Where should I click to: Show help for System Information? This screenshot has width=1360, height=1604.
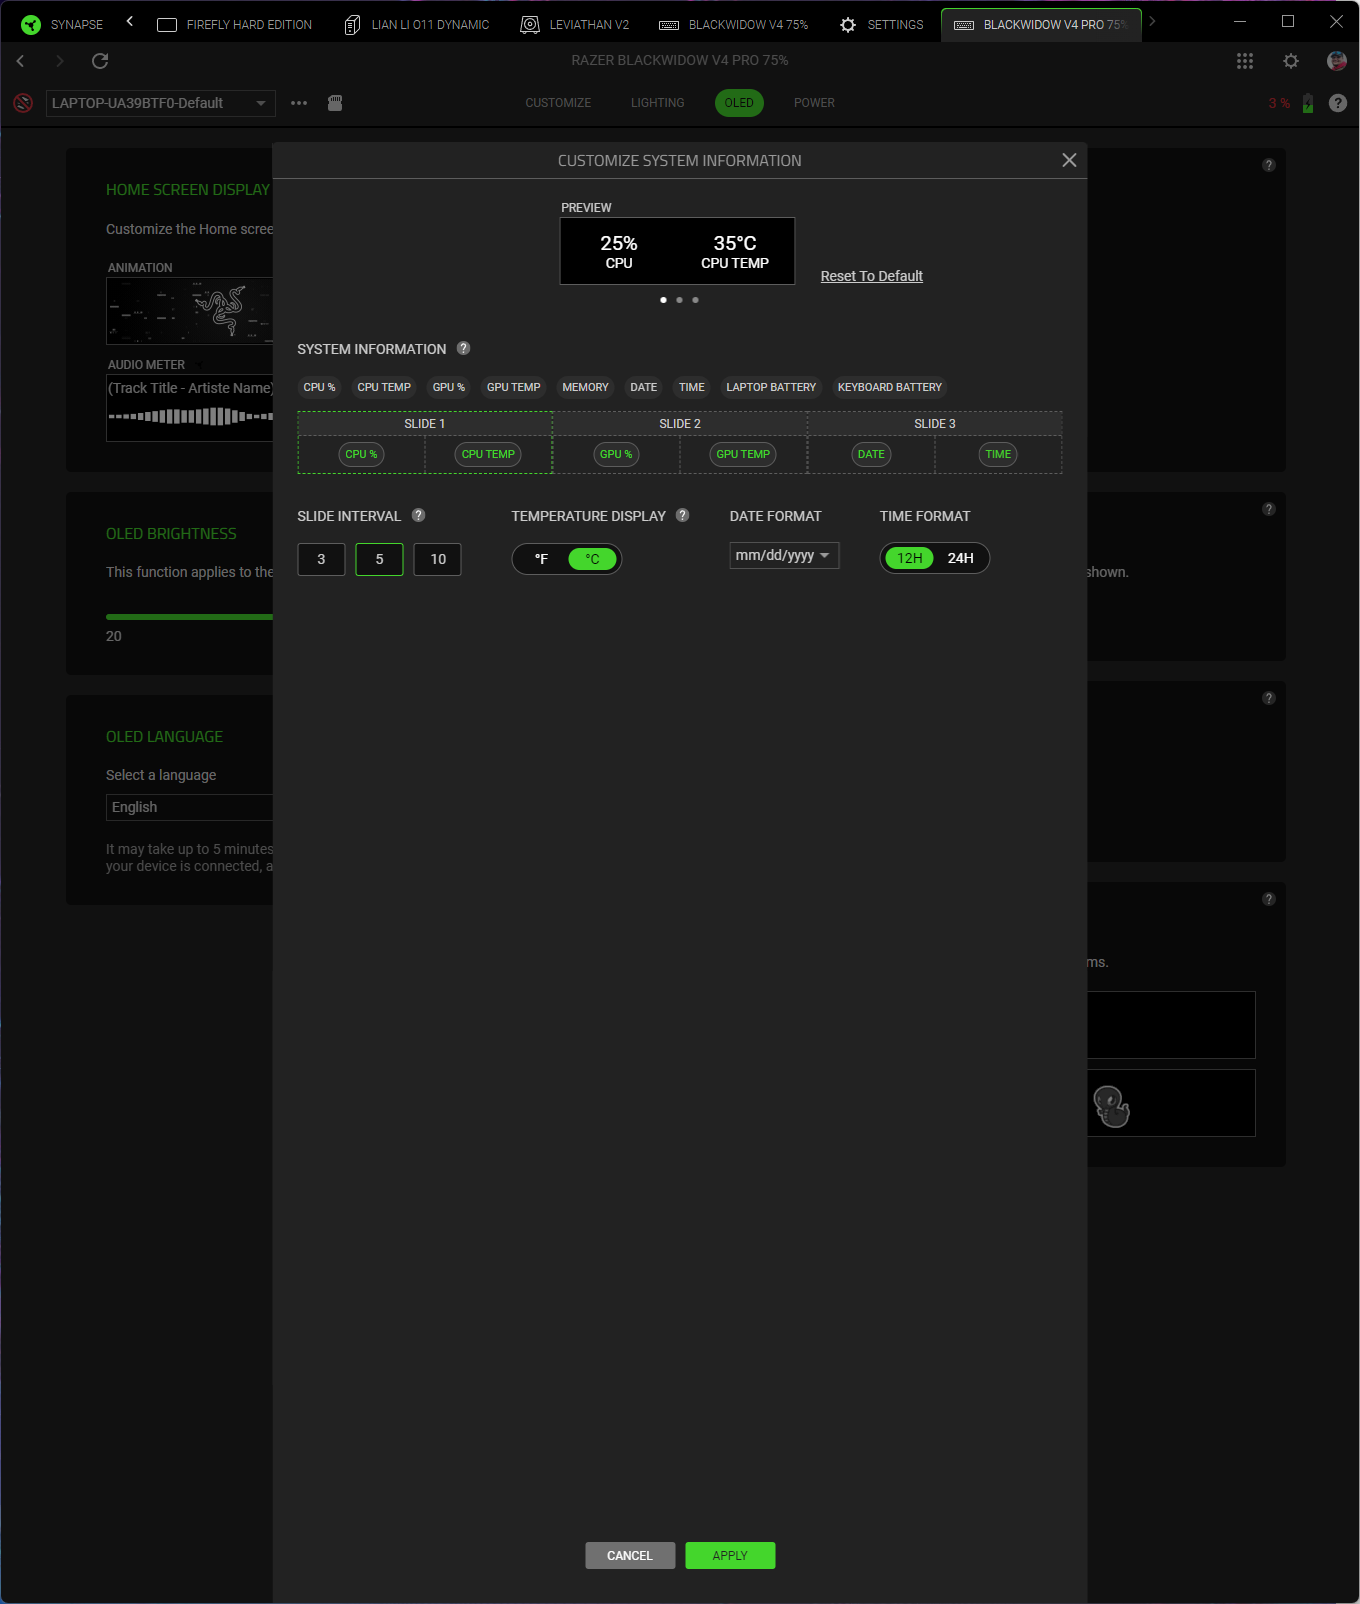[x=463, y=348]
